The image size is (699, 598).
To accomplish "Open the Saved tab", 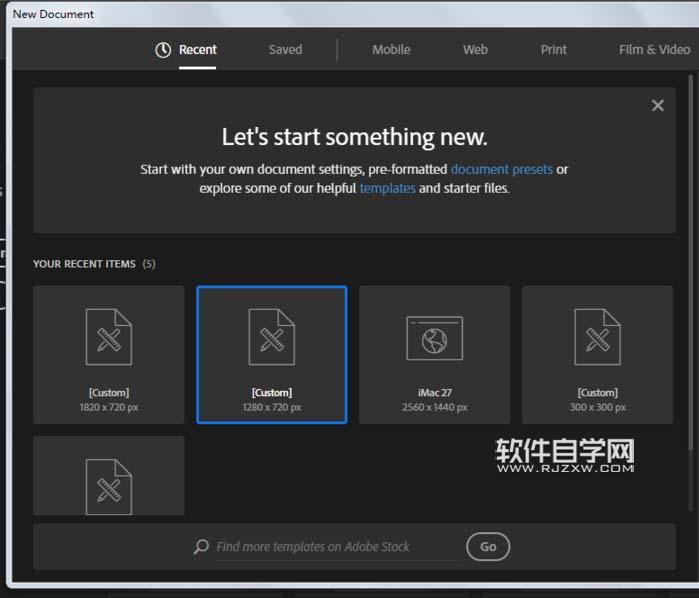I will 285,49.
